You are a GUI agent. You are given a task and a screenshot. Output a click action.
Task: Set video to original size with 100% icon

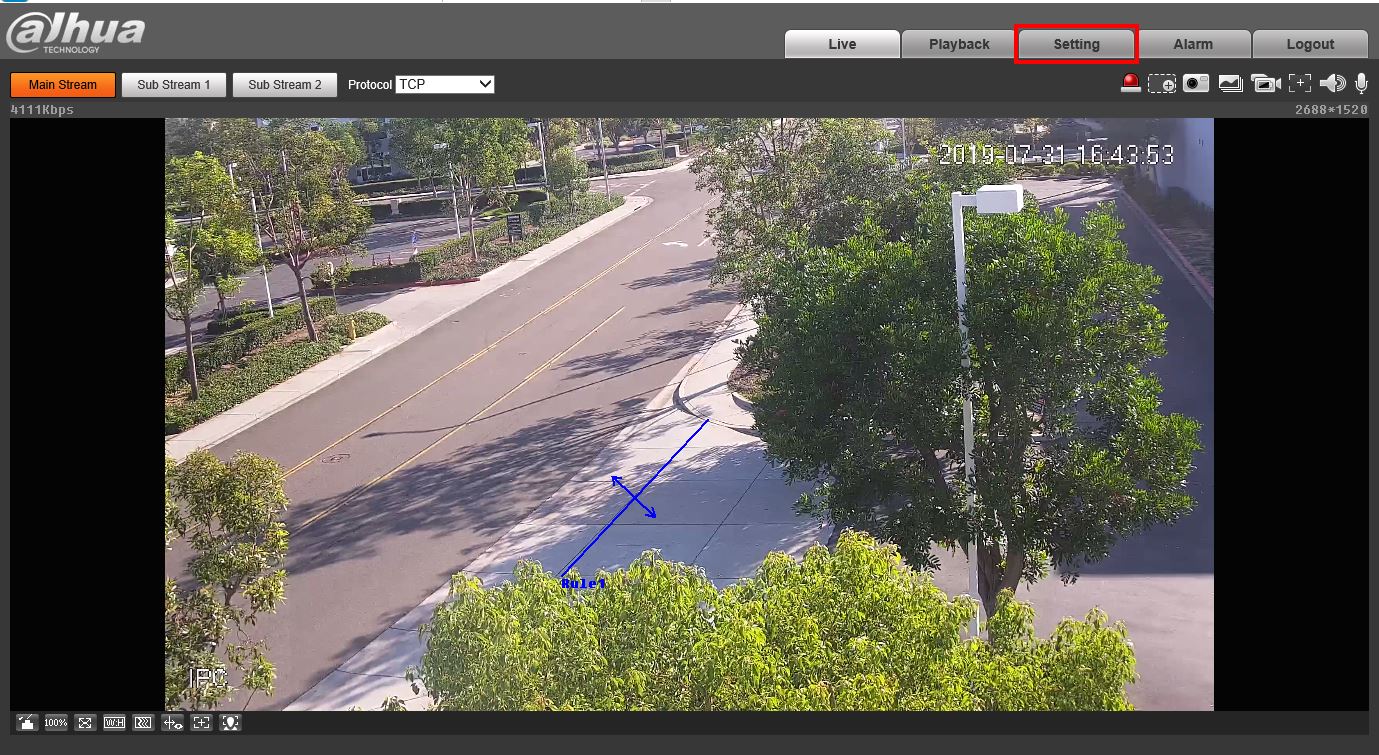pyautogui.click(x=56, y=723)
